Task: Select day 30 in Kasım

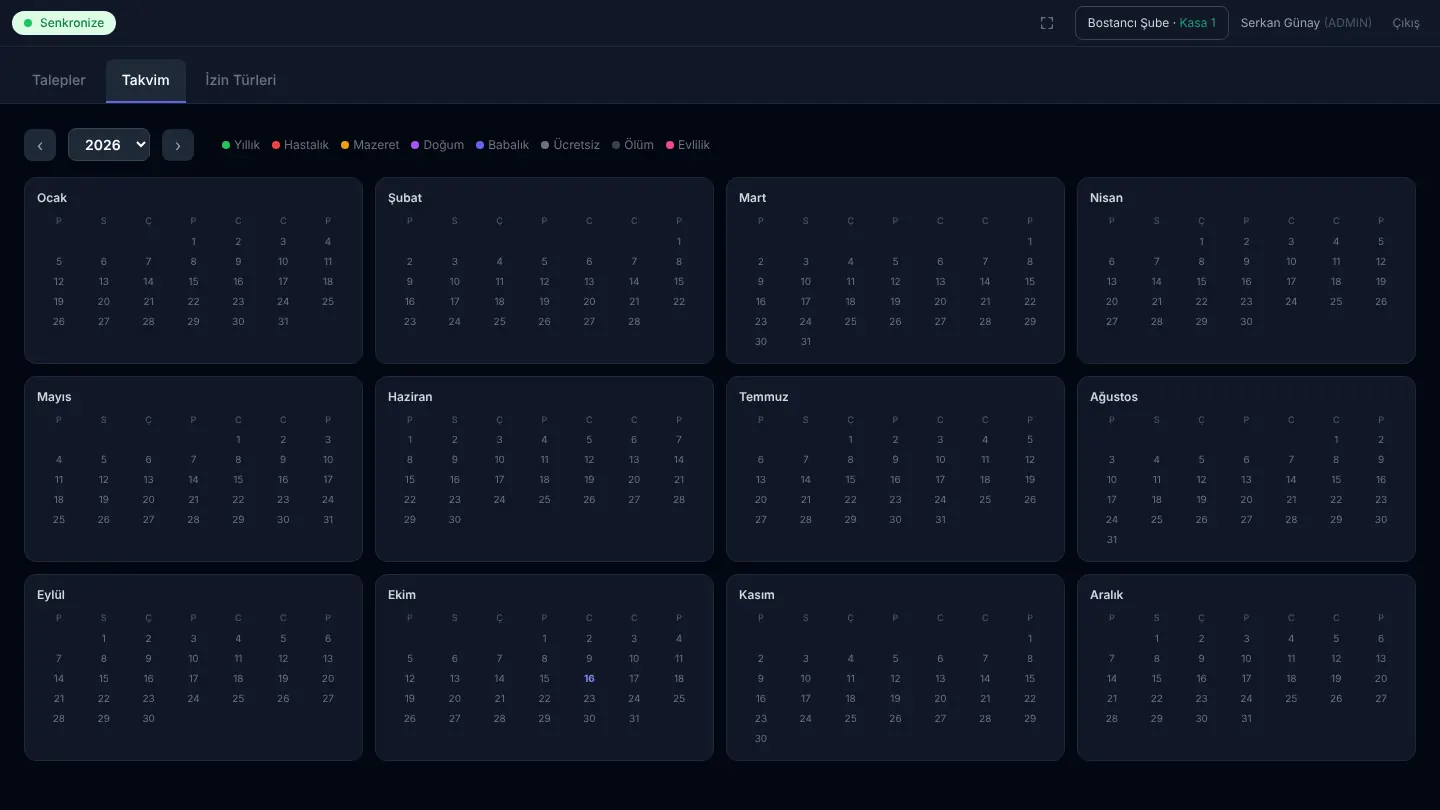Action: (761, 739)
